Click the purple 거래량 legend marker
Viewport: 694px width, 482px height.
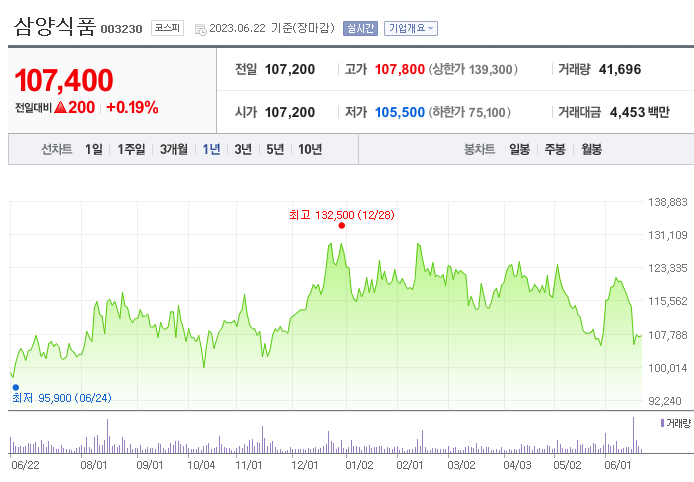662,424
